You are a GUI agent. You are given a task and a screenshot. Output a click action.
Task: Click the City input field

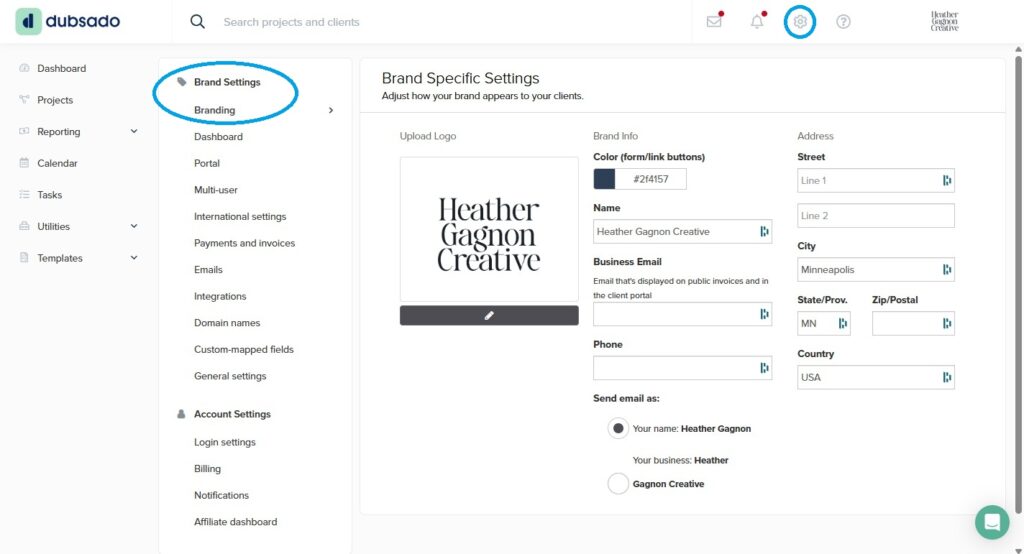pos(868,270)
